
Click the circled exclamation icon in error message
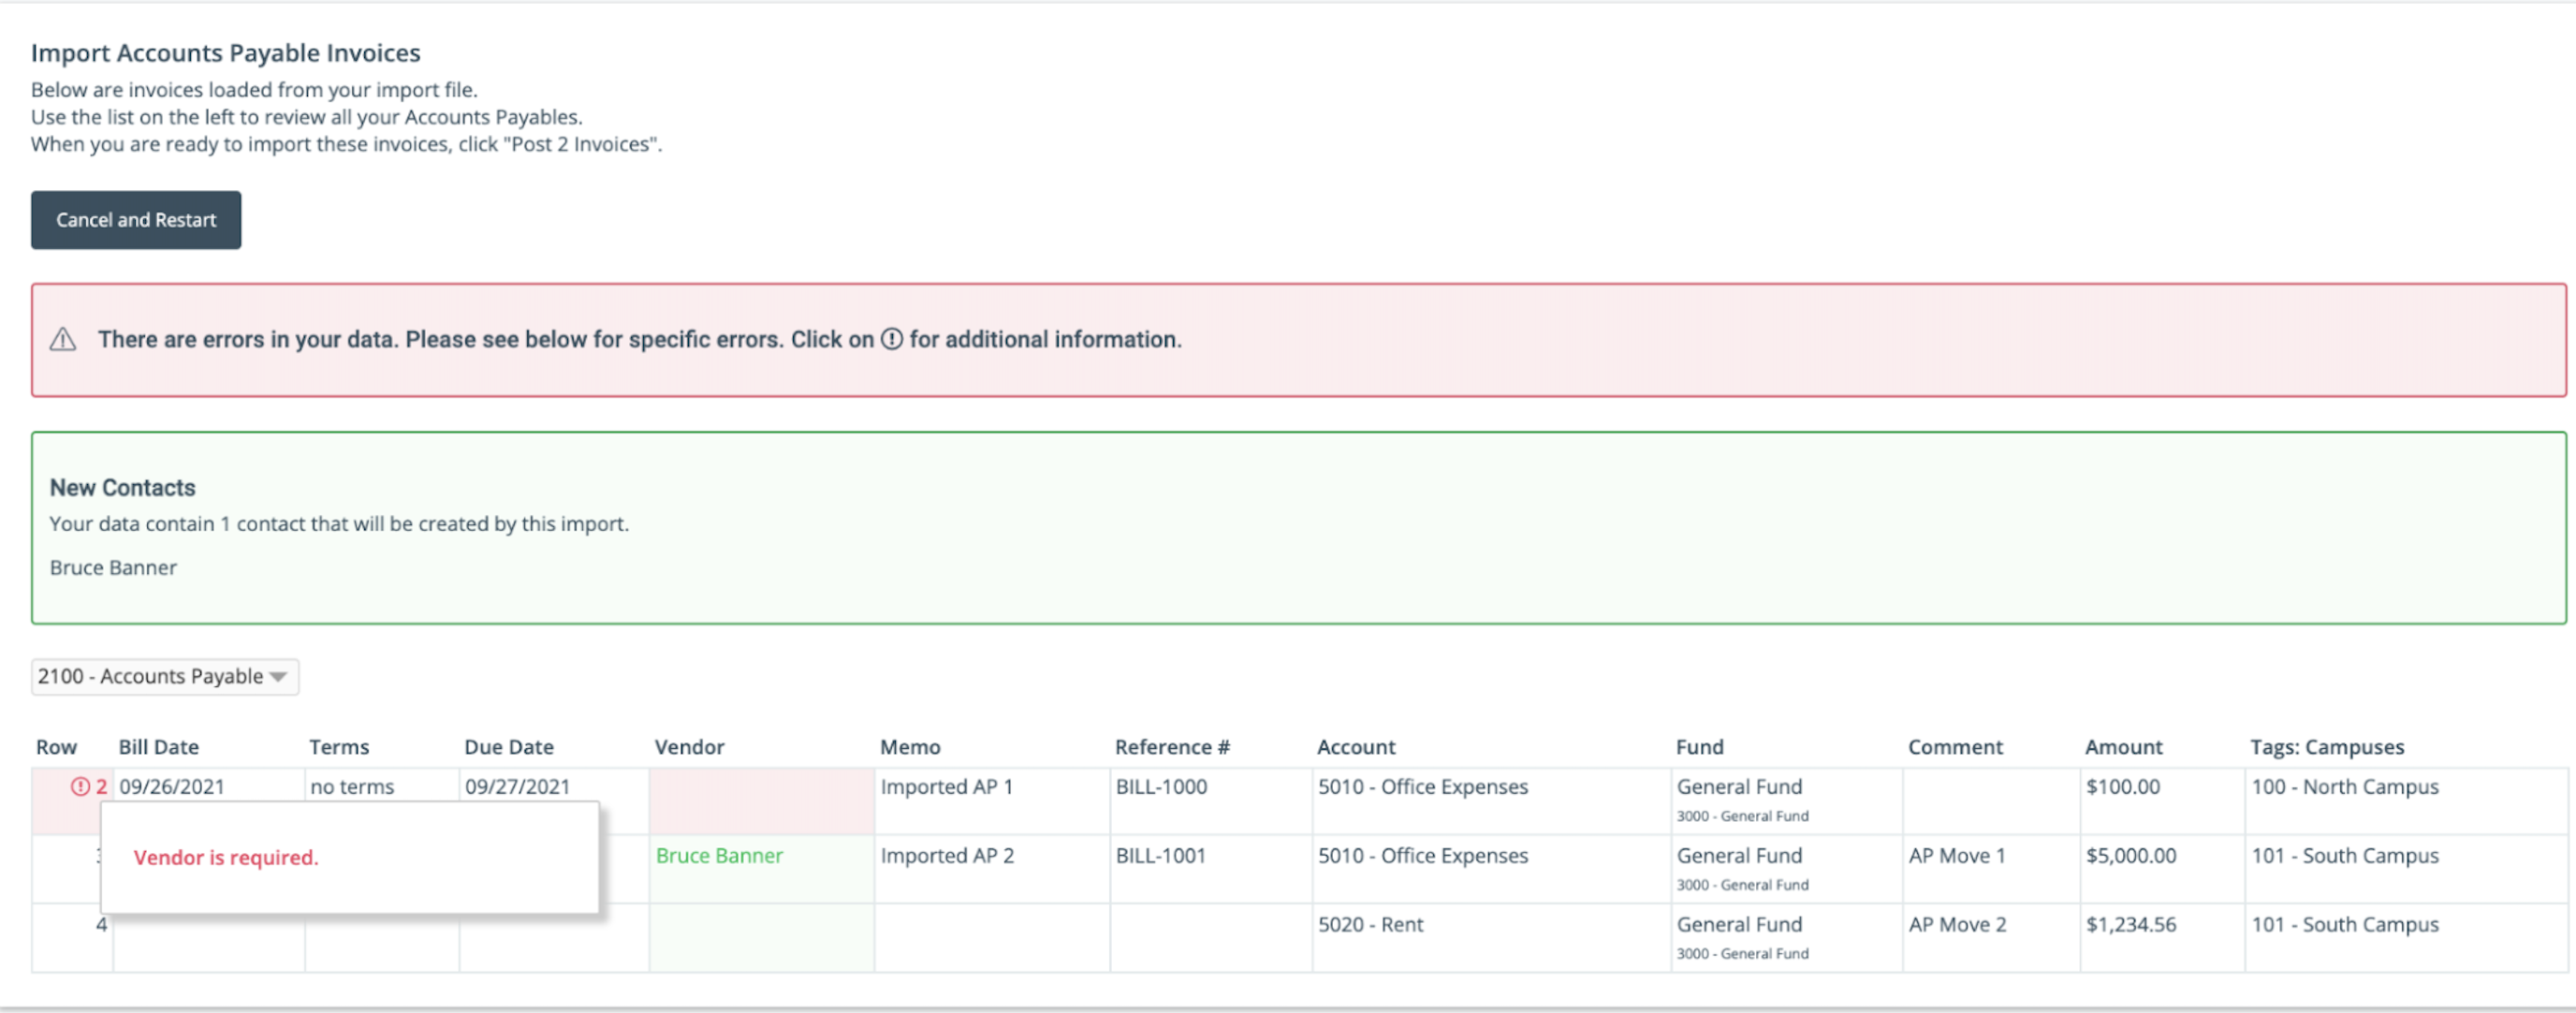pyautogui.click(x=892, y=340)
